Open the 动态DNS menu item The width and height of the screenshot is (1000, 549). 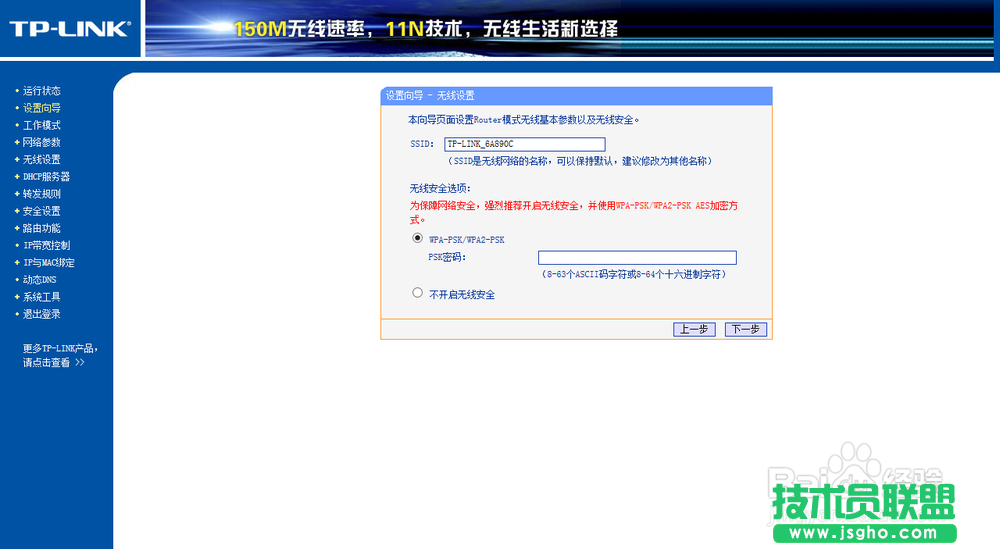tap(40, 280)
